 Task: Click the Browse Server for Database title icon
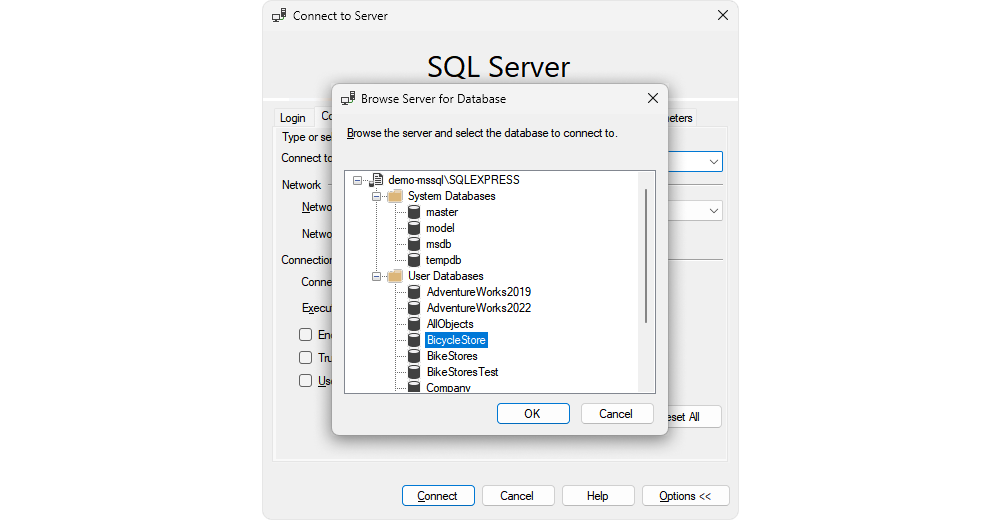click(348, 98)
